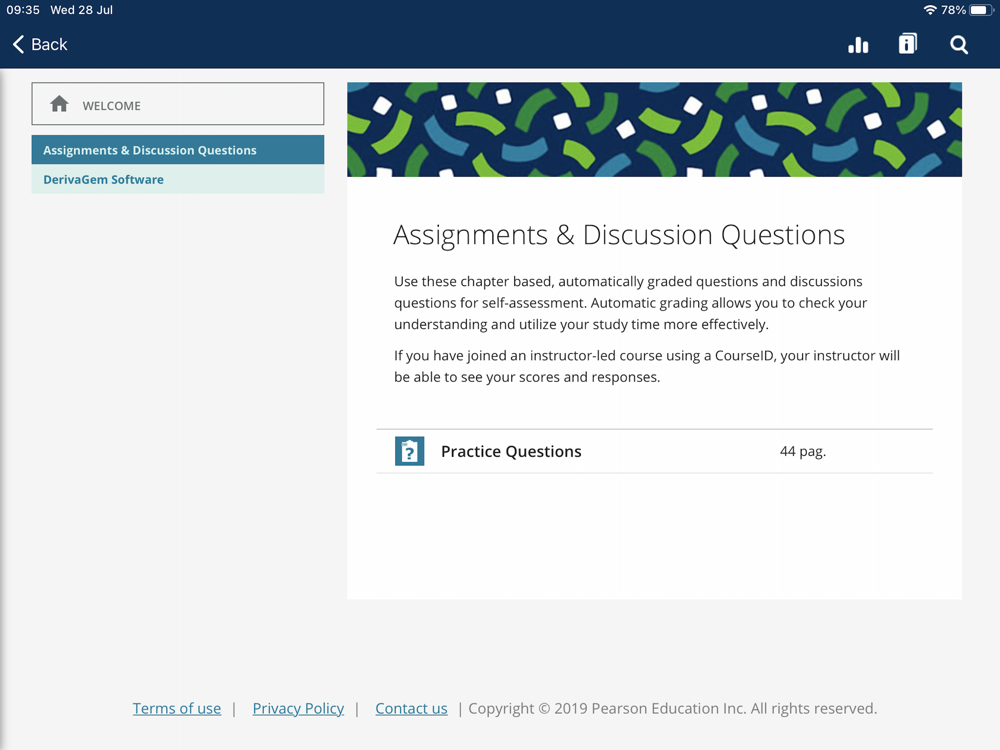1000x750 pixels.
Task: Select Assignments & Discussion Questions sidebar item
Action: coord(150,150)
